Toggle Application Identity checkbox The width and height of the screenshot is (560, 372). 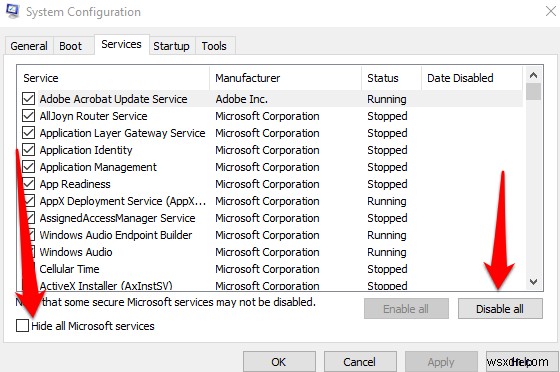pyautogui.click(x=28, y=150)
